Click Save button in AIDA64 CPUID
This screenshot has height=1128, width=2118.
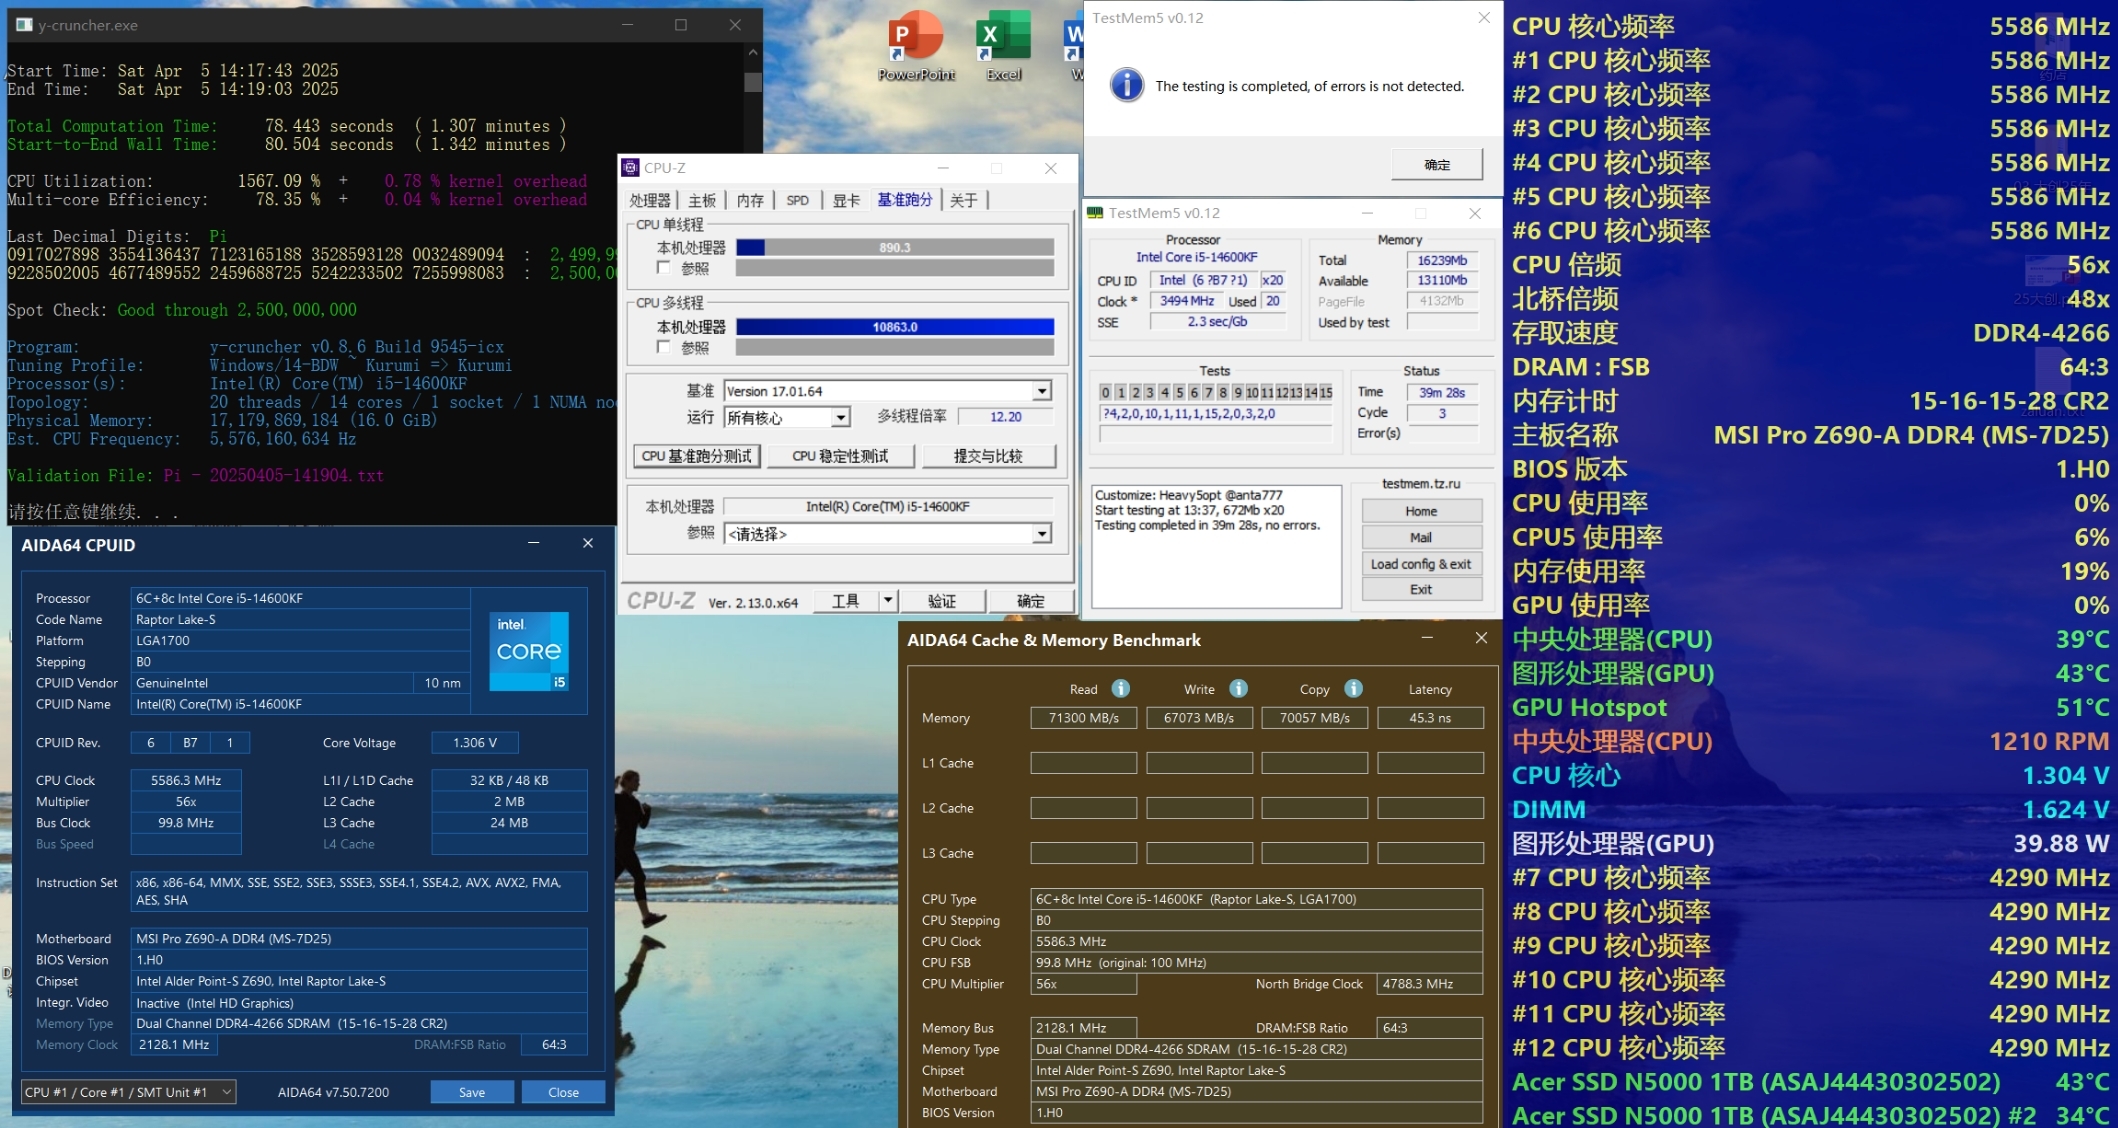click(472, 1092)
